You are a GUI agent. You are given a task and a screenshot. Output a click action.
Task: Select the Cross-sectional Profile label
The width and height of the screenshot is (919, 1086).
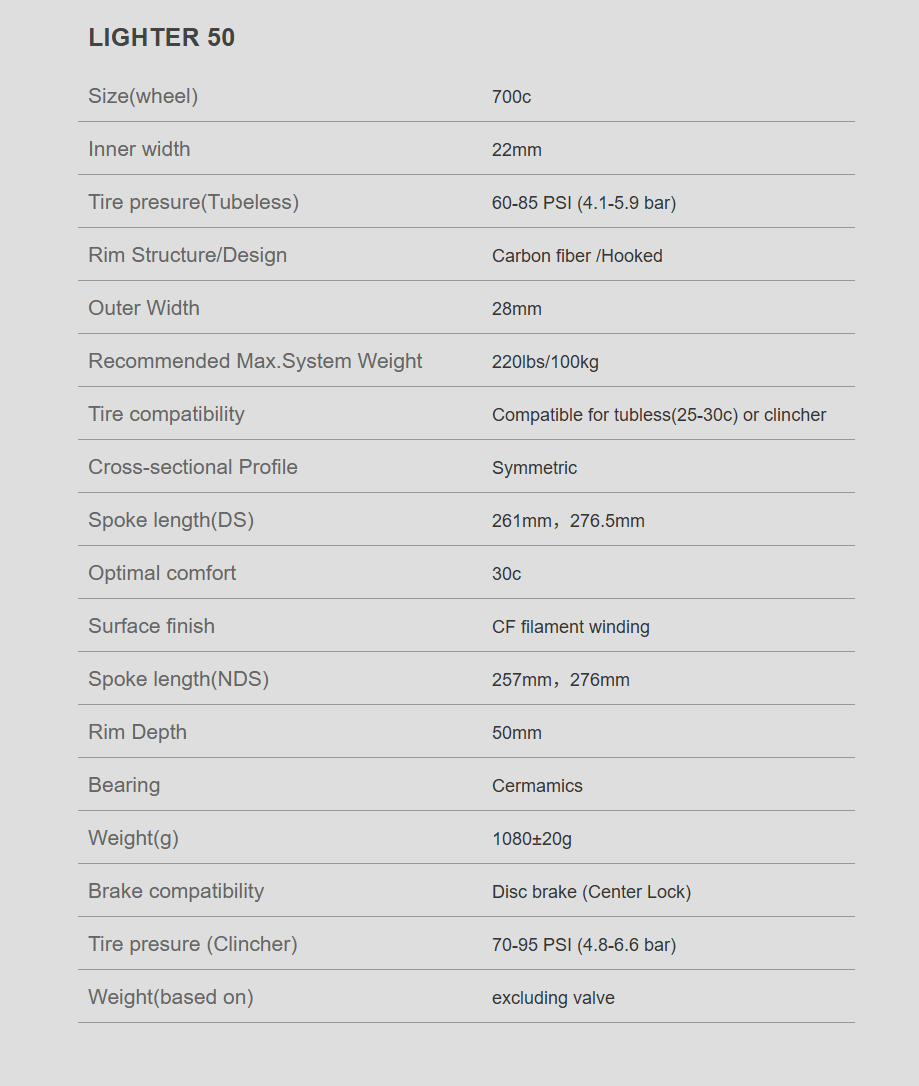tap(193, 468)
